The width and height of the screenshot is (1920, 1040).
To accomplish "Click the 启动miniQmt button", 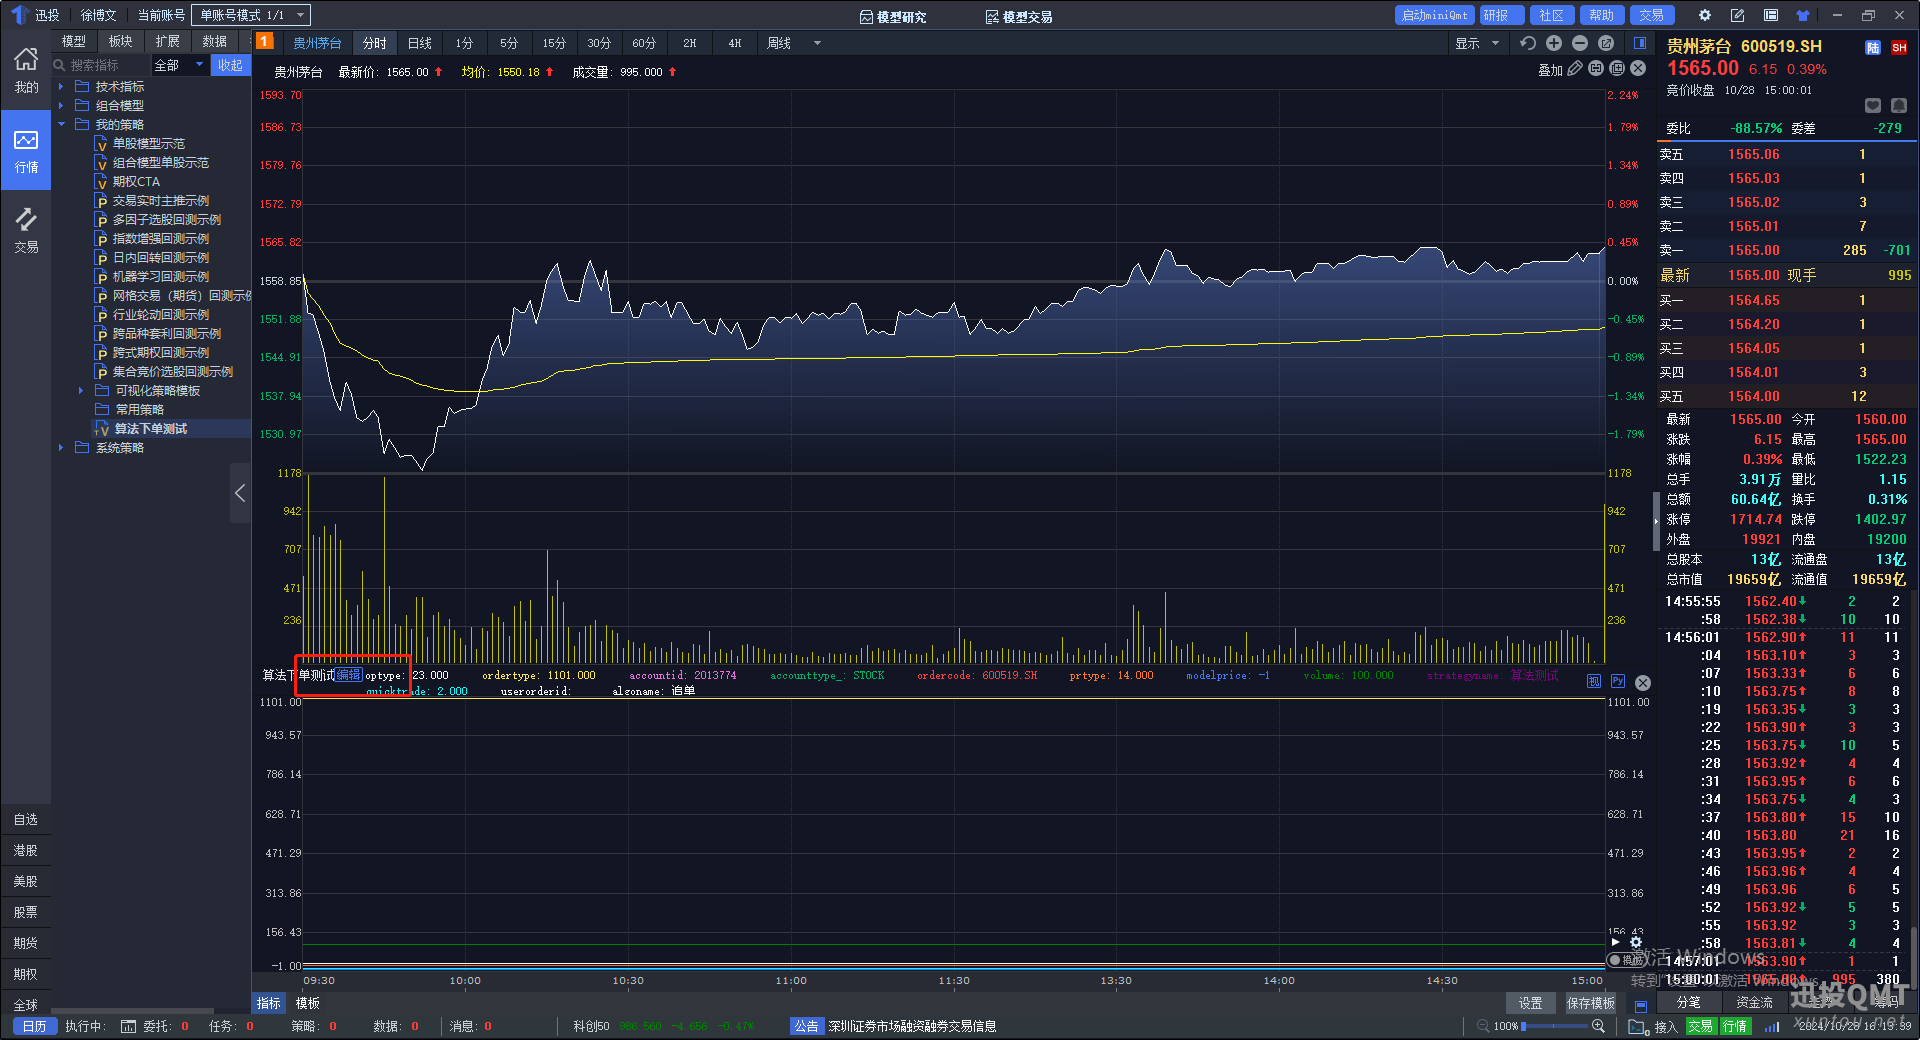I will point(1435,15).
